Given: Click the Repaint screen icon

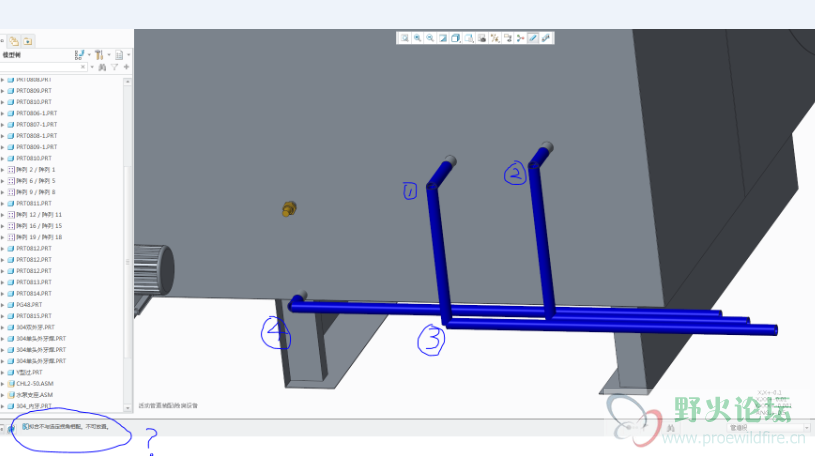Looking at the screenshot, I should pyautogui.click(x=443, y=38).
